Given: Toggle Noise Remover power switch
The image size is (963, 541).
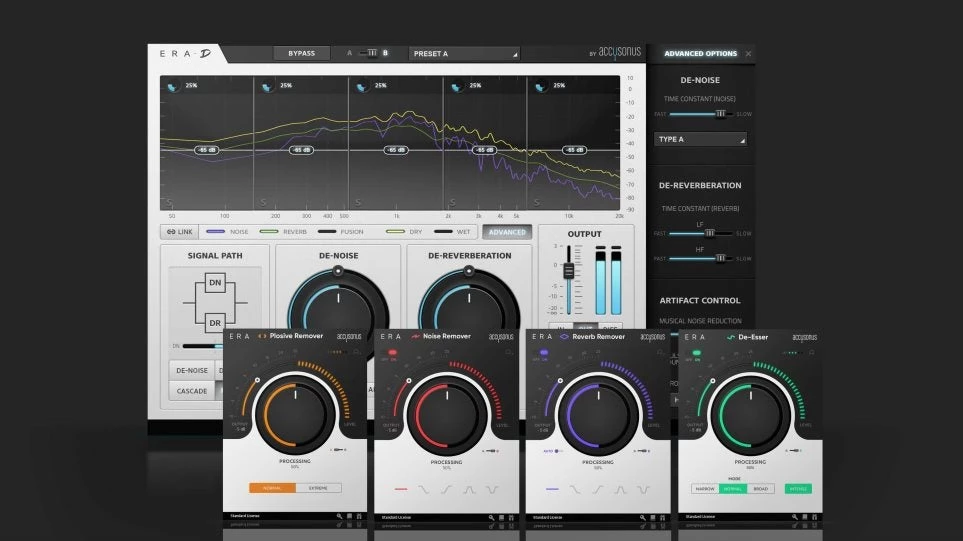Looking at the screenshot, I should click(392, 353).
